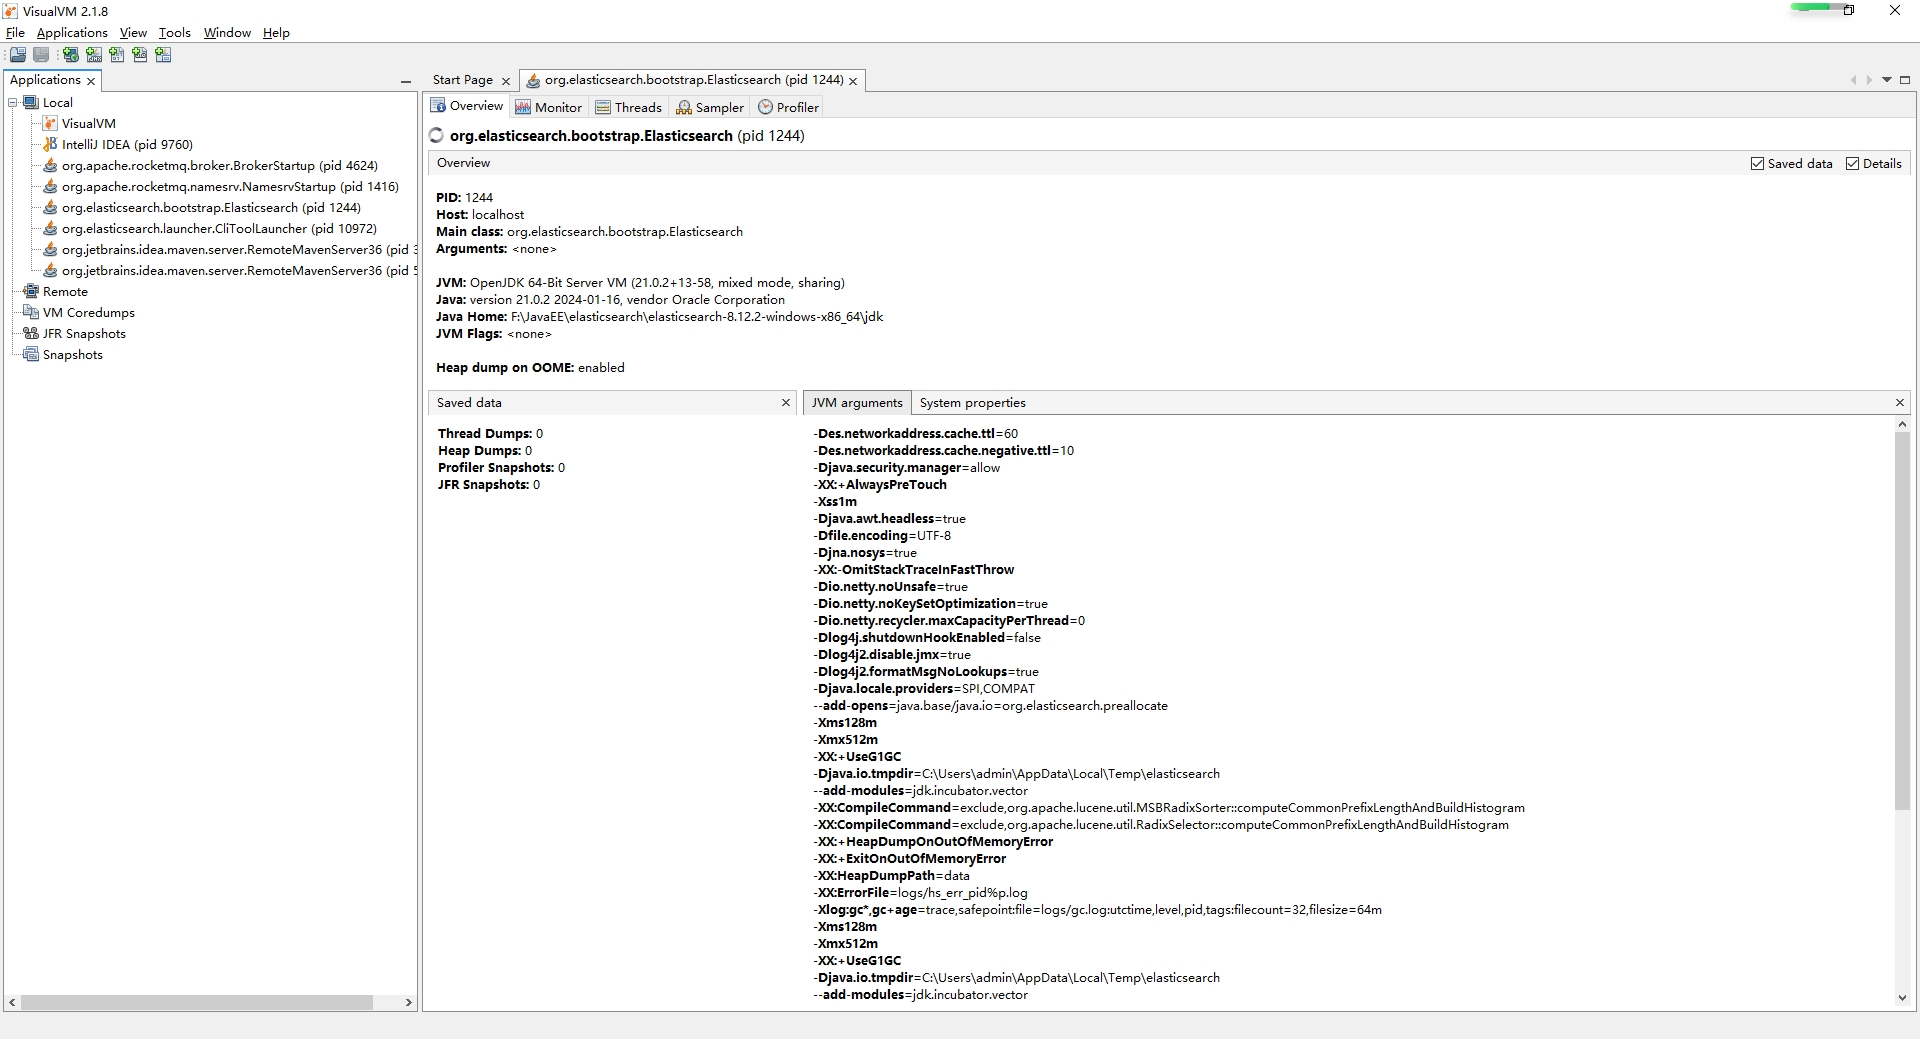Close the Saved data section
Viewport: 1920px width, 1039px height.
pos(785,402)
